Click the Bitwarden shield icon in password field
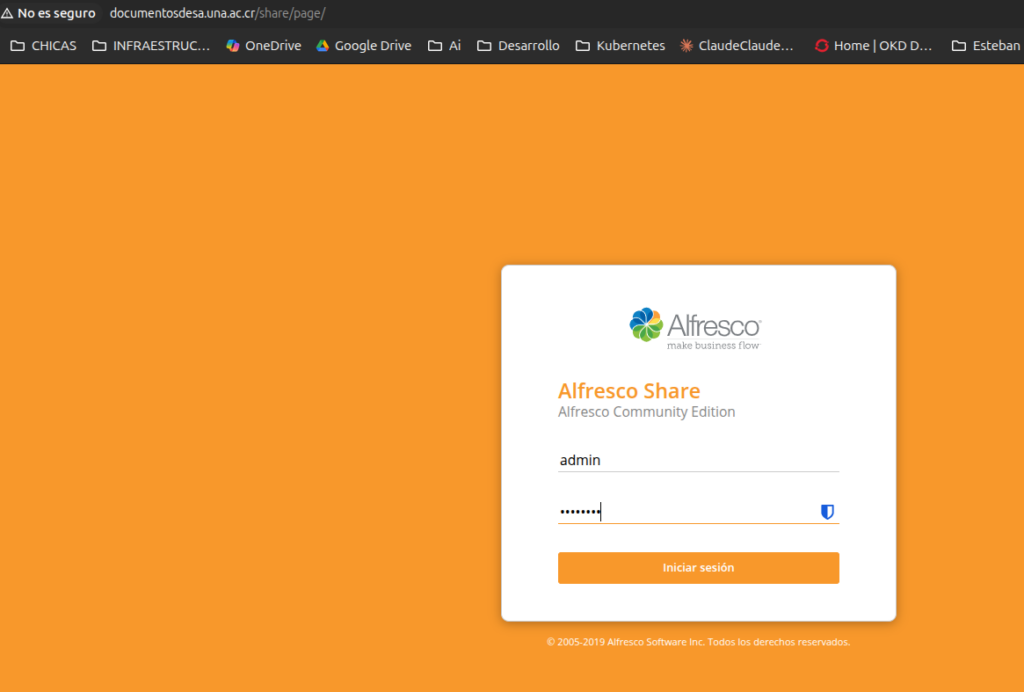 pos(827,512)
